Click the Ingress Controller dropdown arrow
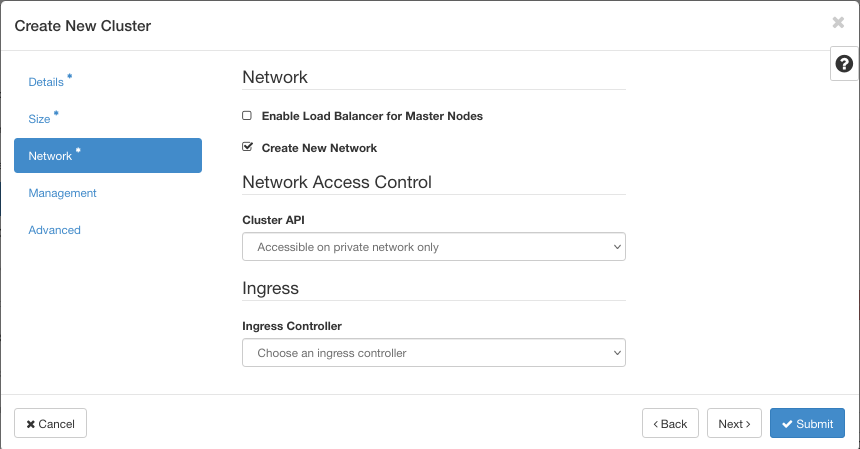This screenshot has height=449, width=860. click(615, 353)
